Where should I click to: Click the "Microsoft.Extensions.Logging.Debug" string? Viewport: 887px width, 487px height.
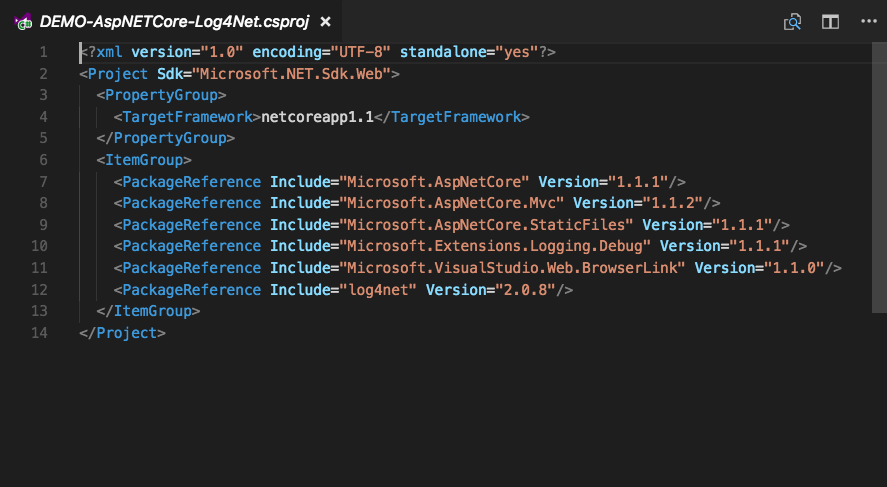click(495, 246)
